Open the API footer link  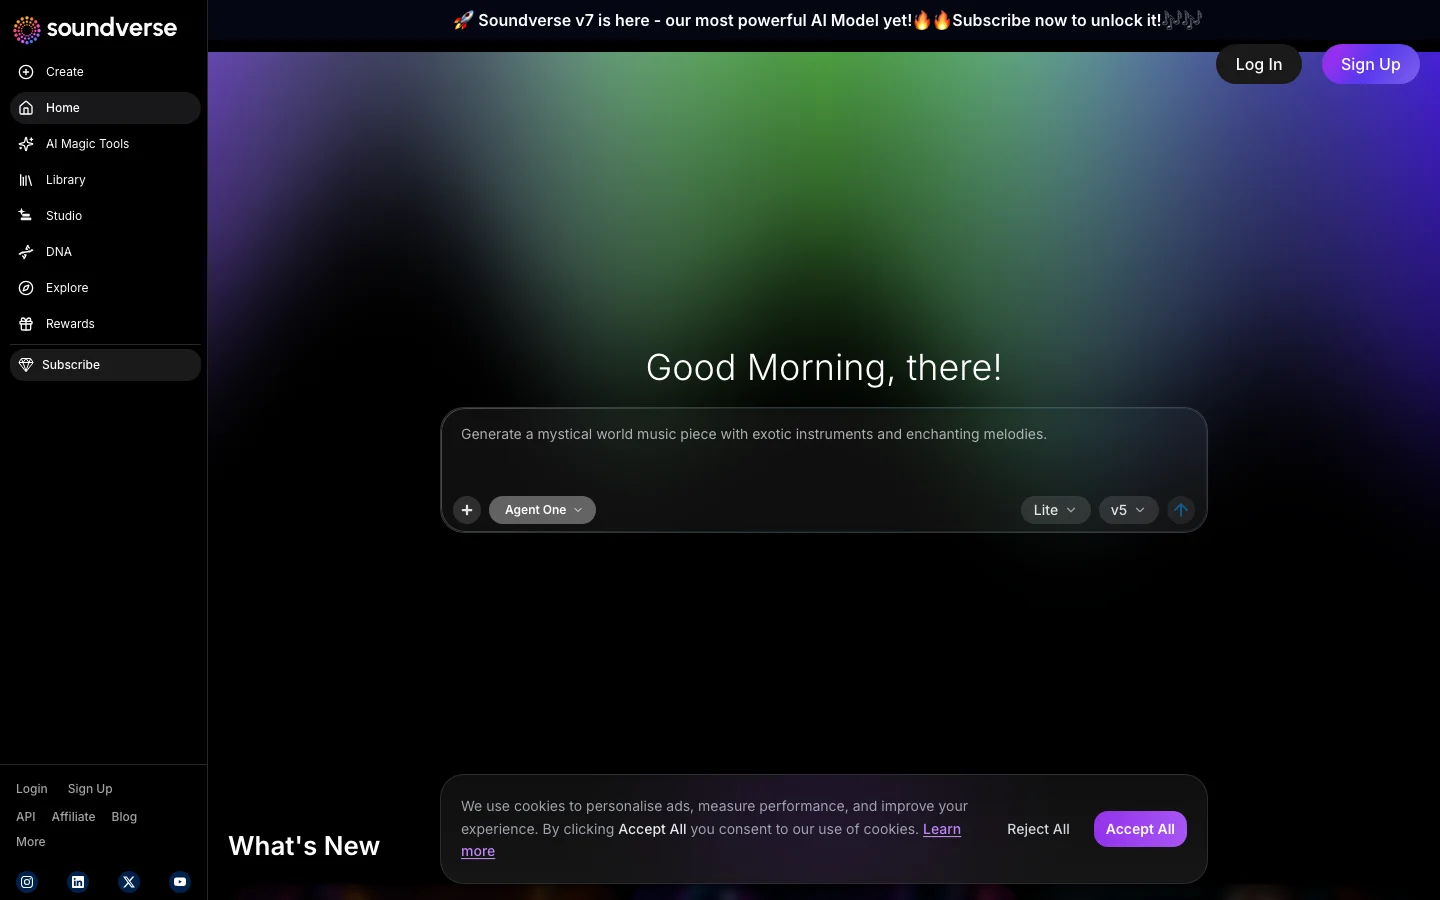(26, 817)
